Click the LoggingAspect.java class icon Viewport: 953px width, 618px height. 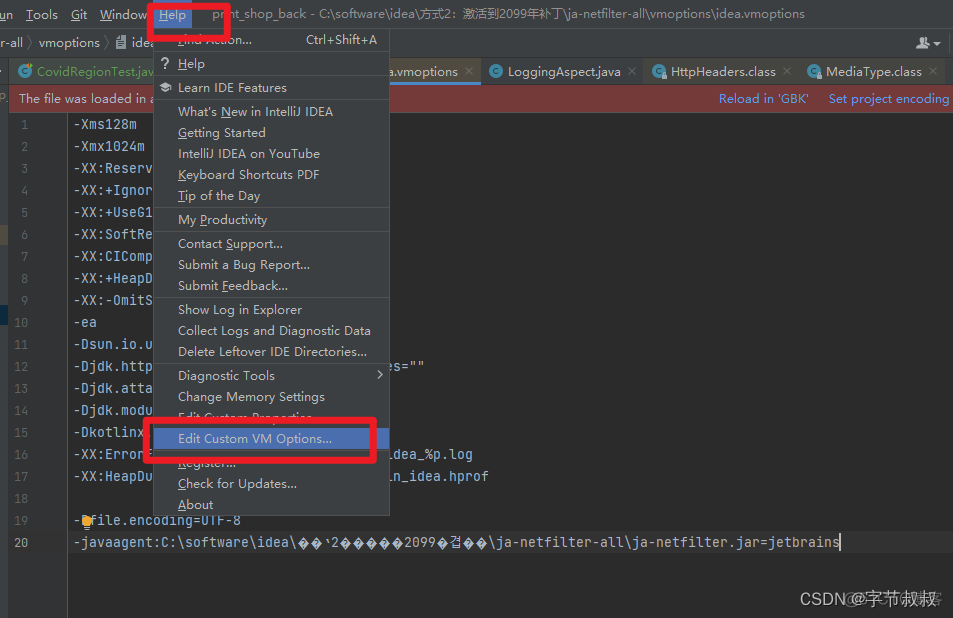[495, 72]
